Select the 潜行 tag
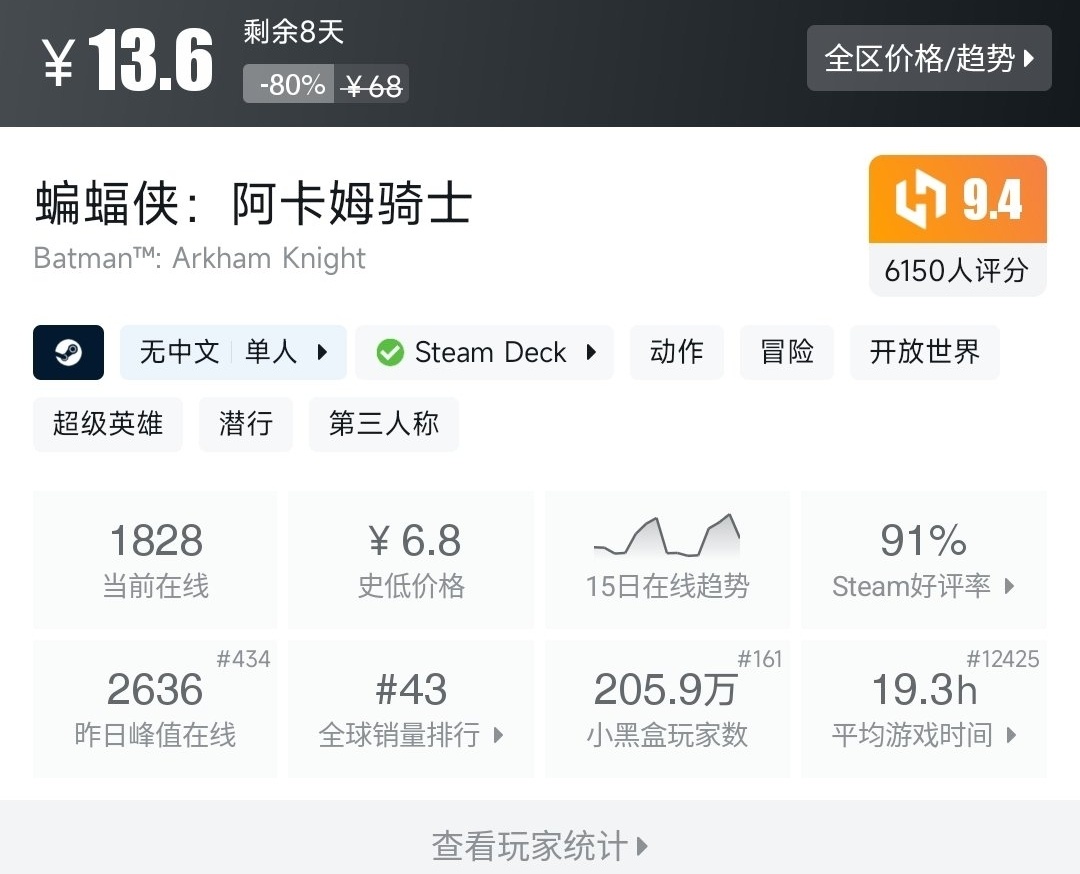The image size is (1080, 874). click(246, 424)
